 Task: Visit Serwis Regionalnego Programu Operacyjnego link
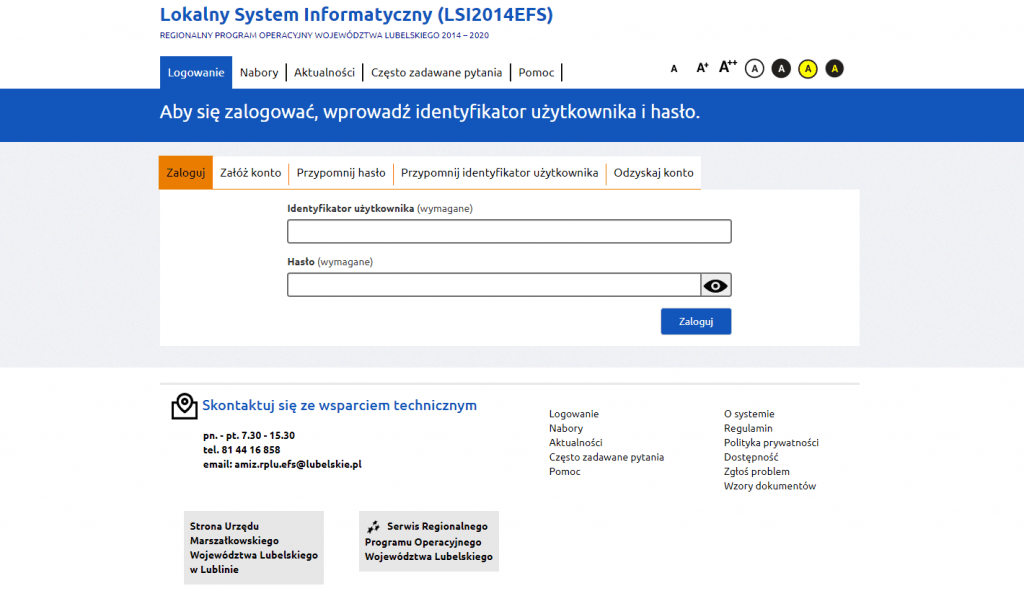pyautogui.click(x=428, y=541)
